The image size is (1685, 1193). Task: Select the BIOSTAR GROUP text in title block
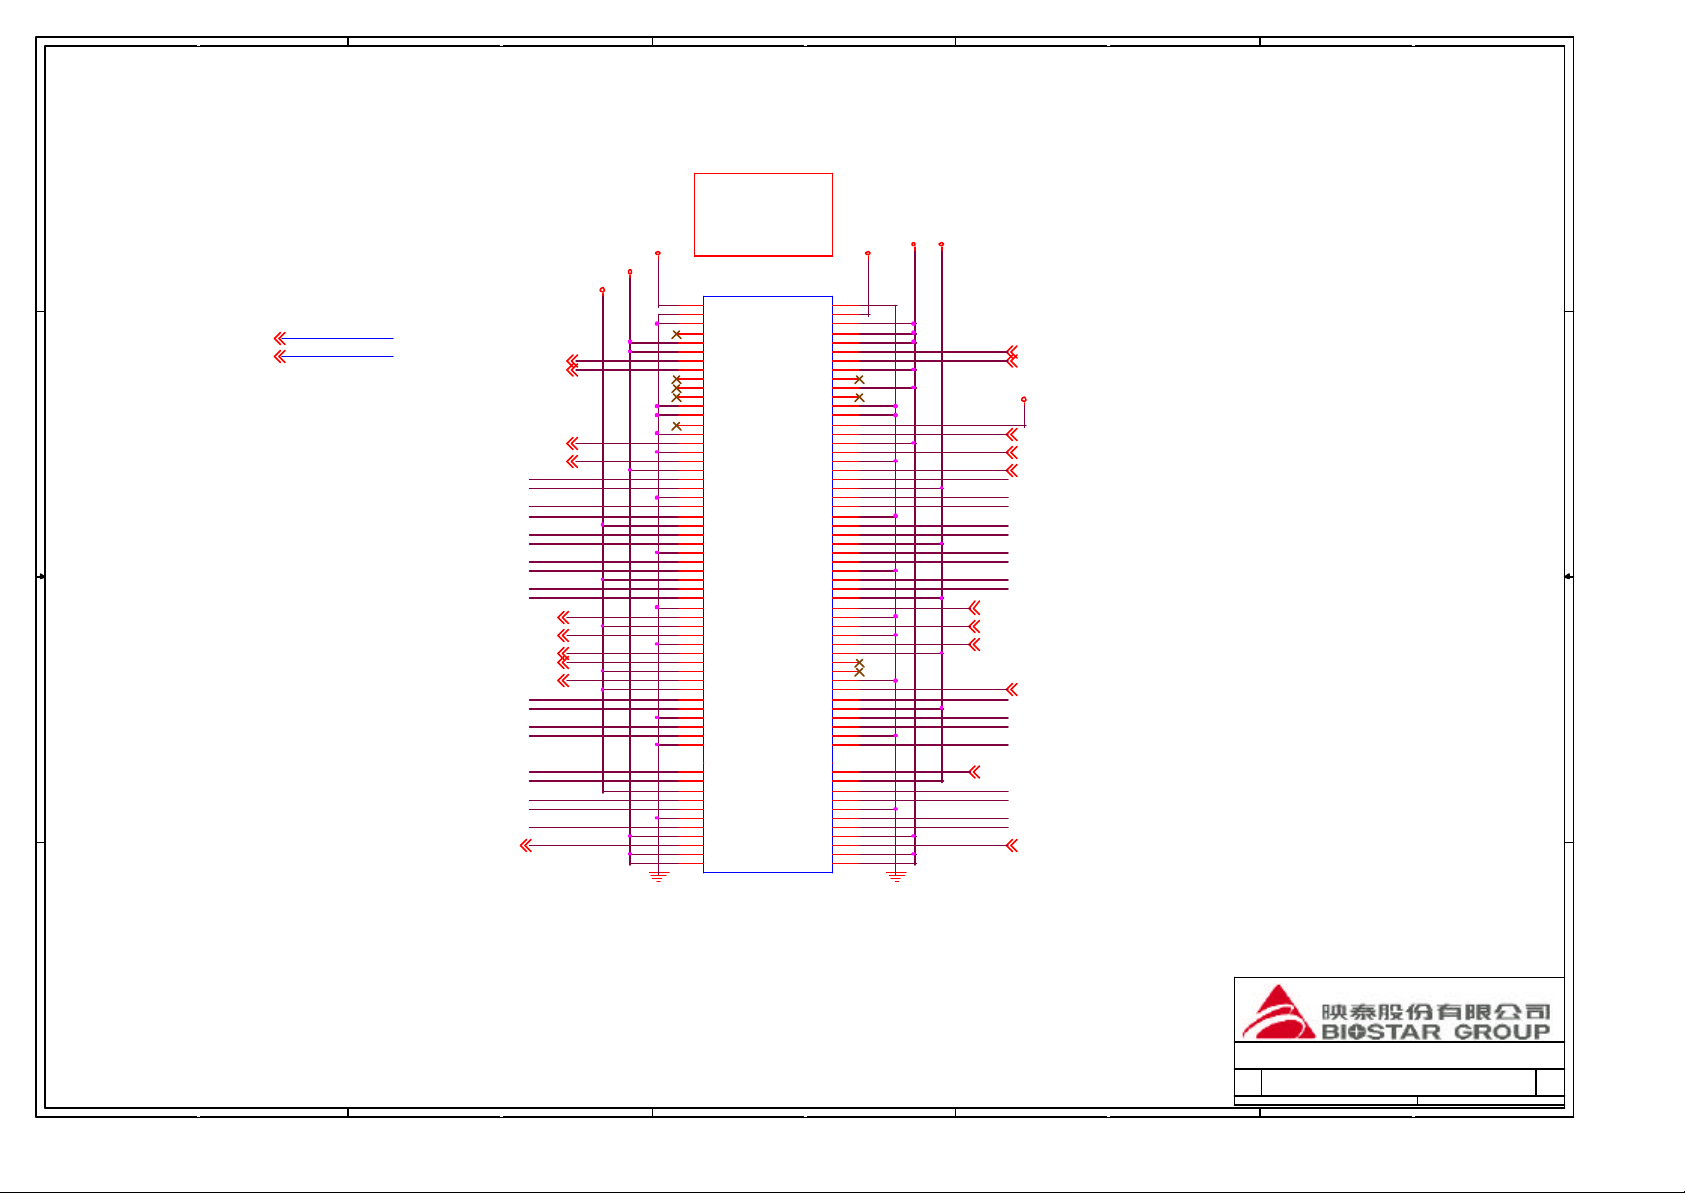click(x=1436, y=1032)
